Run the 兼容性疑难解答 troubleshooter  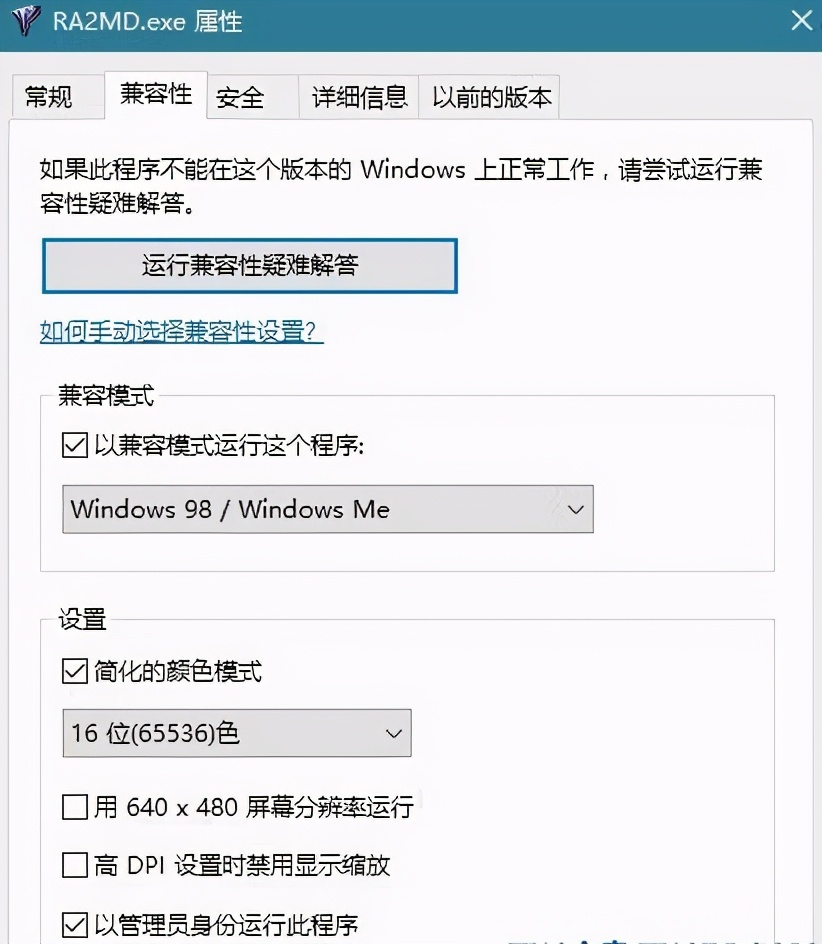pyautogui.click(x=249, y=265)
